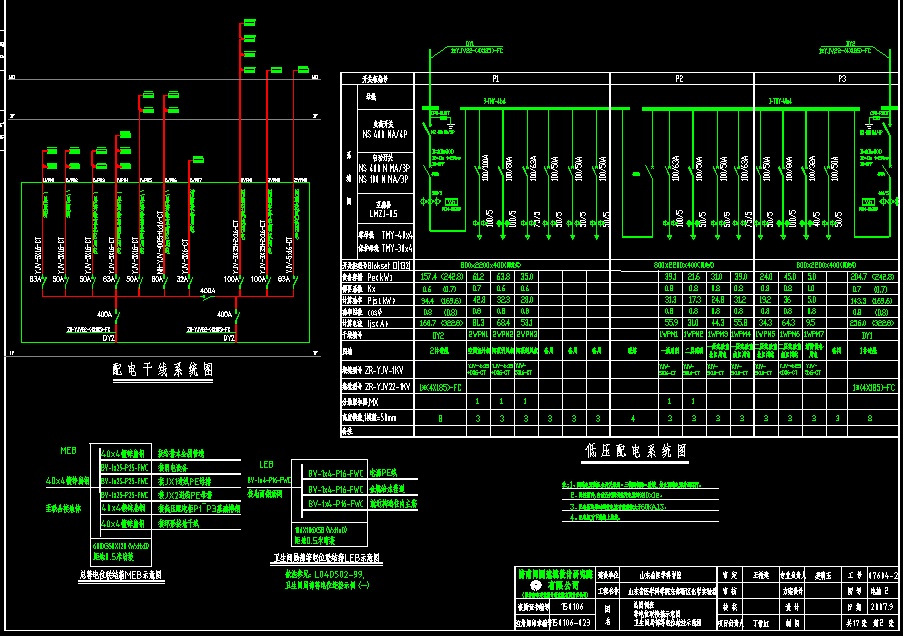The height and width of the screenshot is (636, 903).
Task: Select the P3 panel column header
Action: pyautogui.click(x=842, y=78)
